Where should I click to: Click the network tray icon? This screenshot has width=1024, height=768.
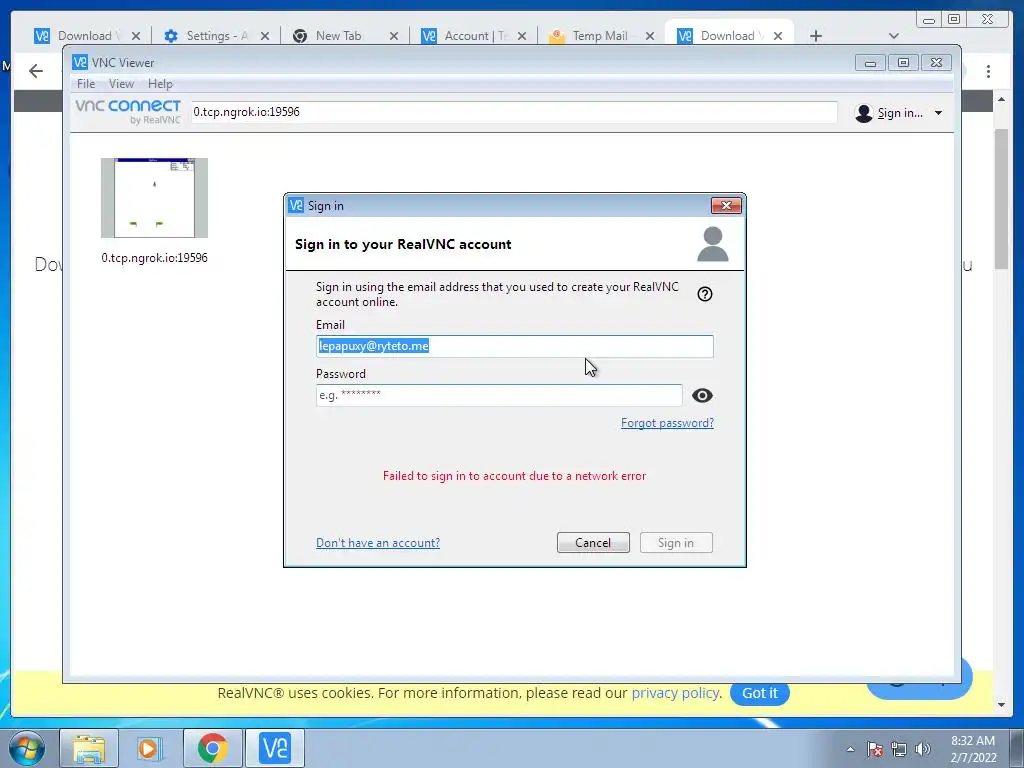899,749
